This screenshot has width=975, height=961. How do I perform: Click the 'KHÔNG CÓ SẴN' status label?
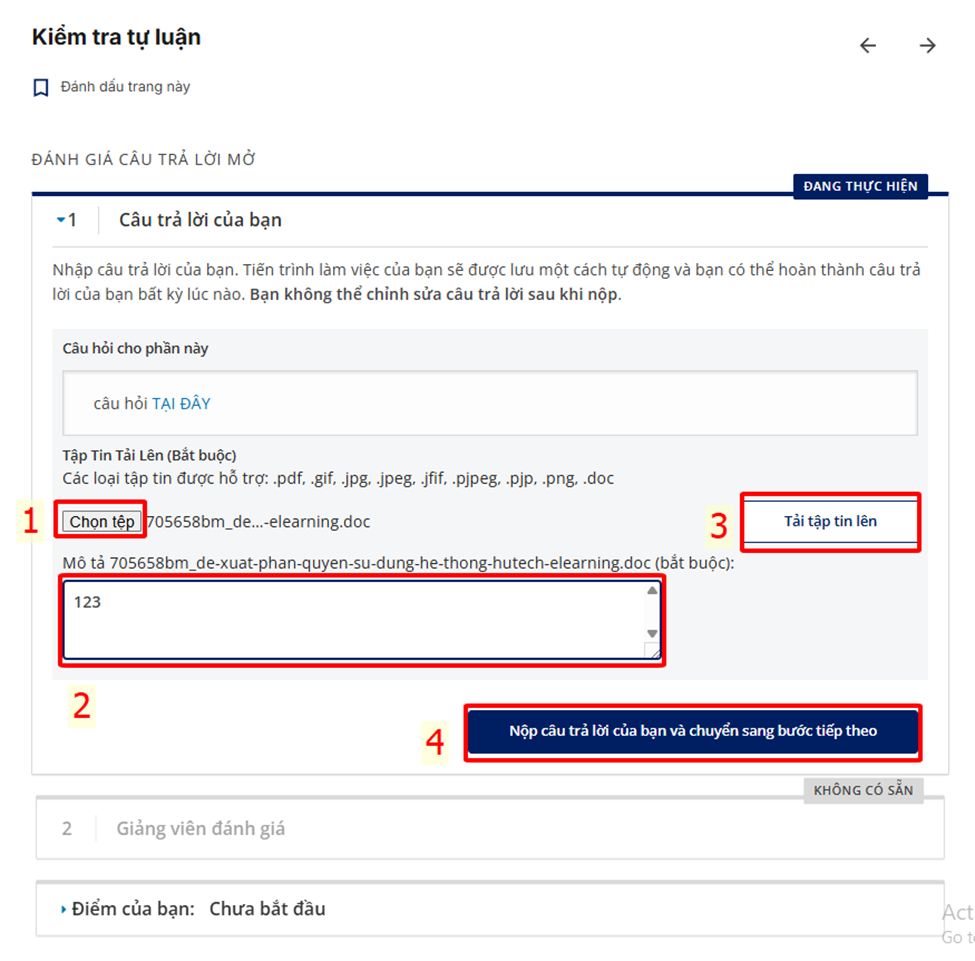(x=863, y=791)
